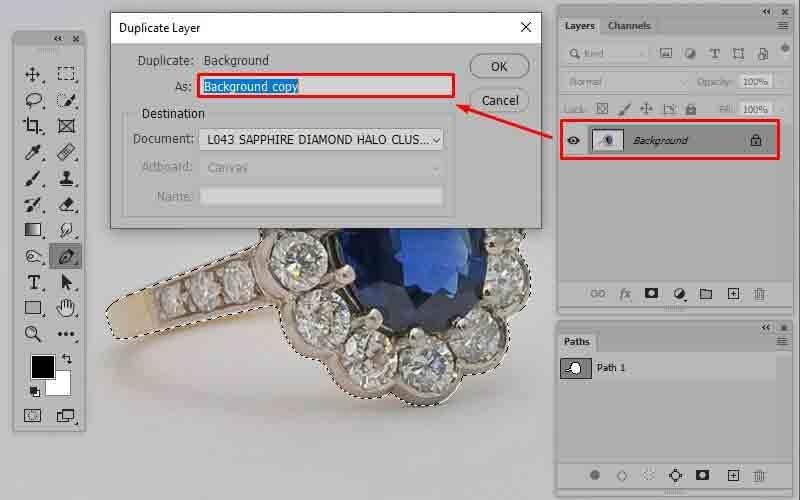The image size is (800, 500).
Task: Select the Crop tool
Action: tap(33, 126)
